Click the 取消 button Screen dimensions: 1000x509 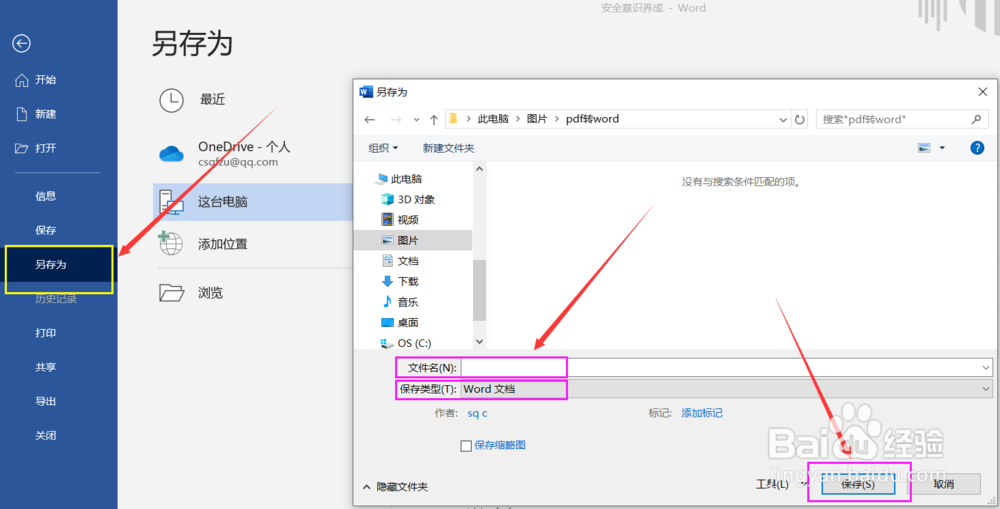pyautogui.click(x=944, y=484)
